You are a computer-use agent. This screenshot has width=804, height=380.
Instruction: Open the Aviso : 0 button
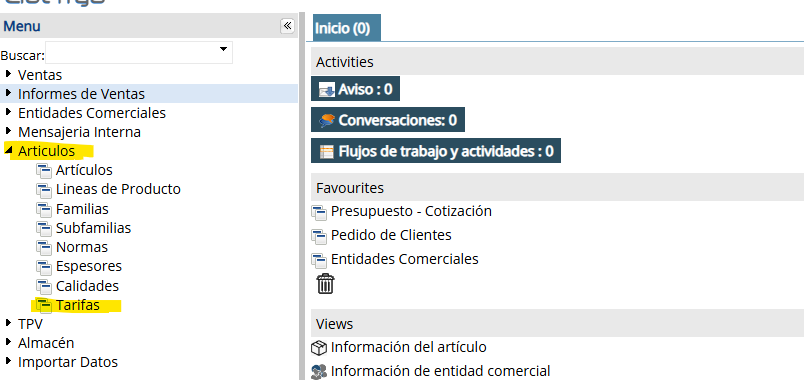tap(355, 89)
